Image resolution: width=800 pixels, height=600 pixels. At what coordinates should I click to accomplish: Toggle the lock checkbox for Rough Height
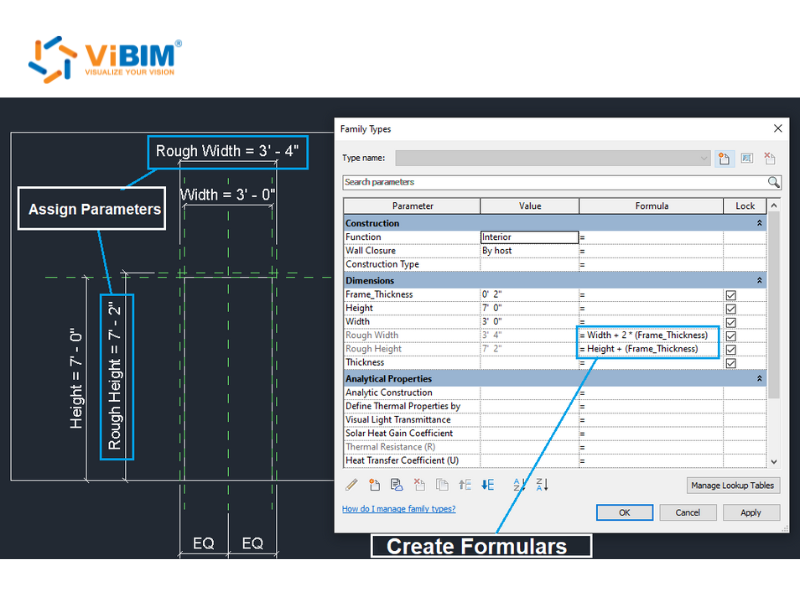point(731,349)
